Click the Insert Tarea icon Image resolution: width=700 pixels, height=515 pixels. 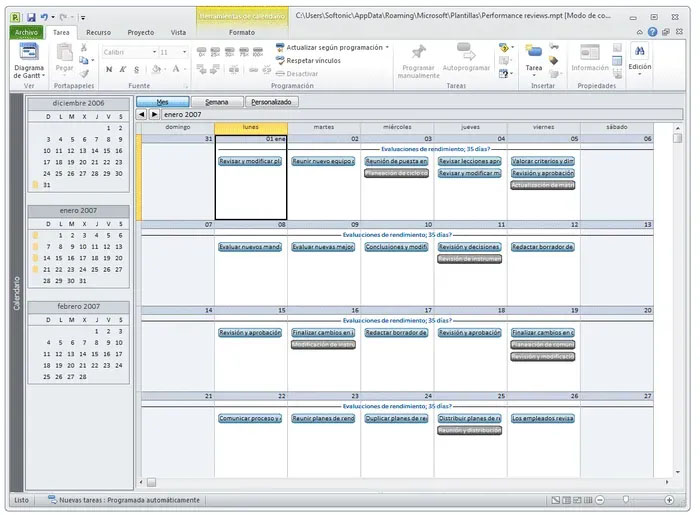533,51
